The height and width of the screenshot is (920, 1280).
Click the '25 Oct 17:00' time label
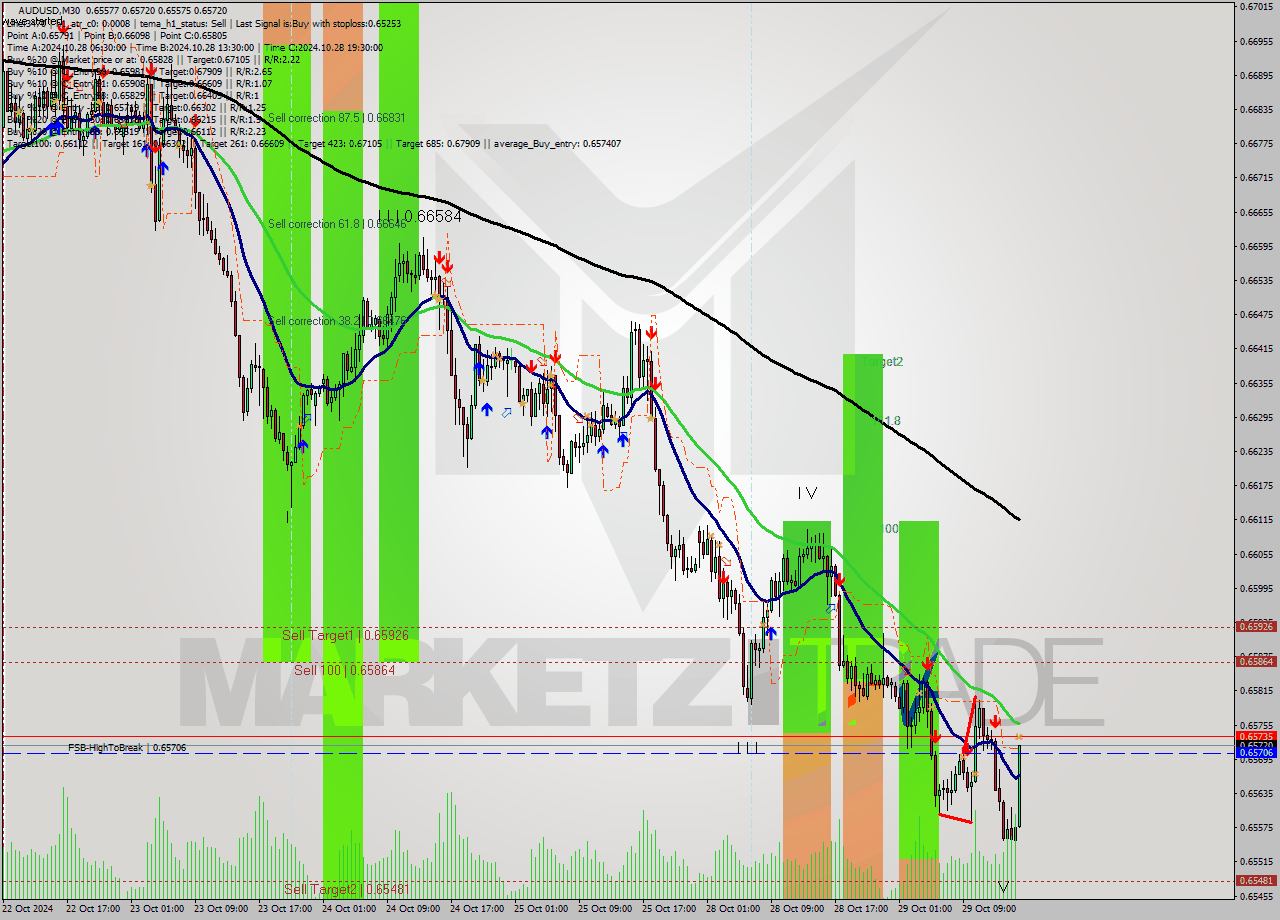point(669,909)
